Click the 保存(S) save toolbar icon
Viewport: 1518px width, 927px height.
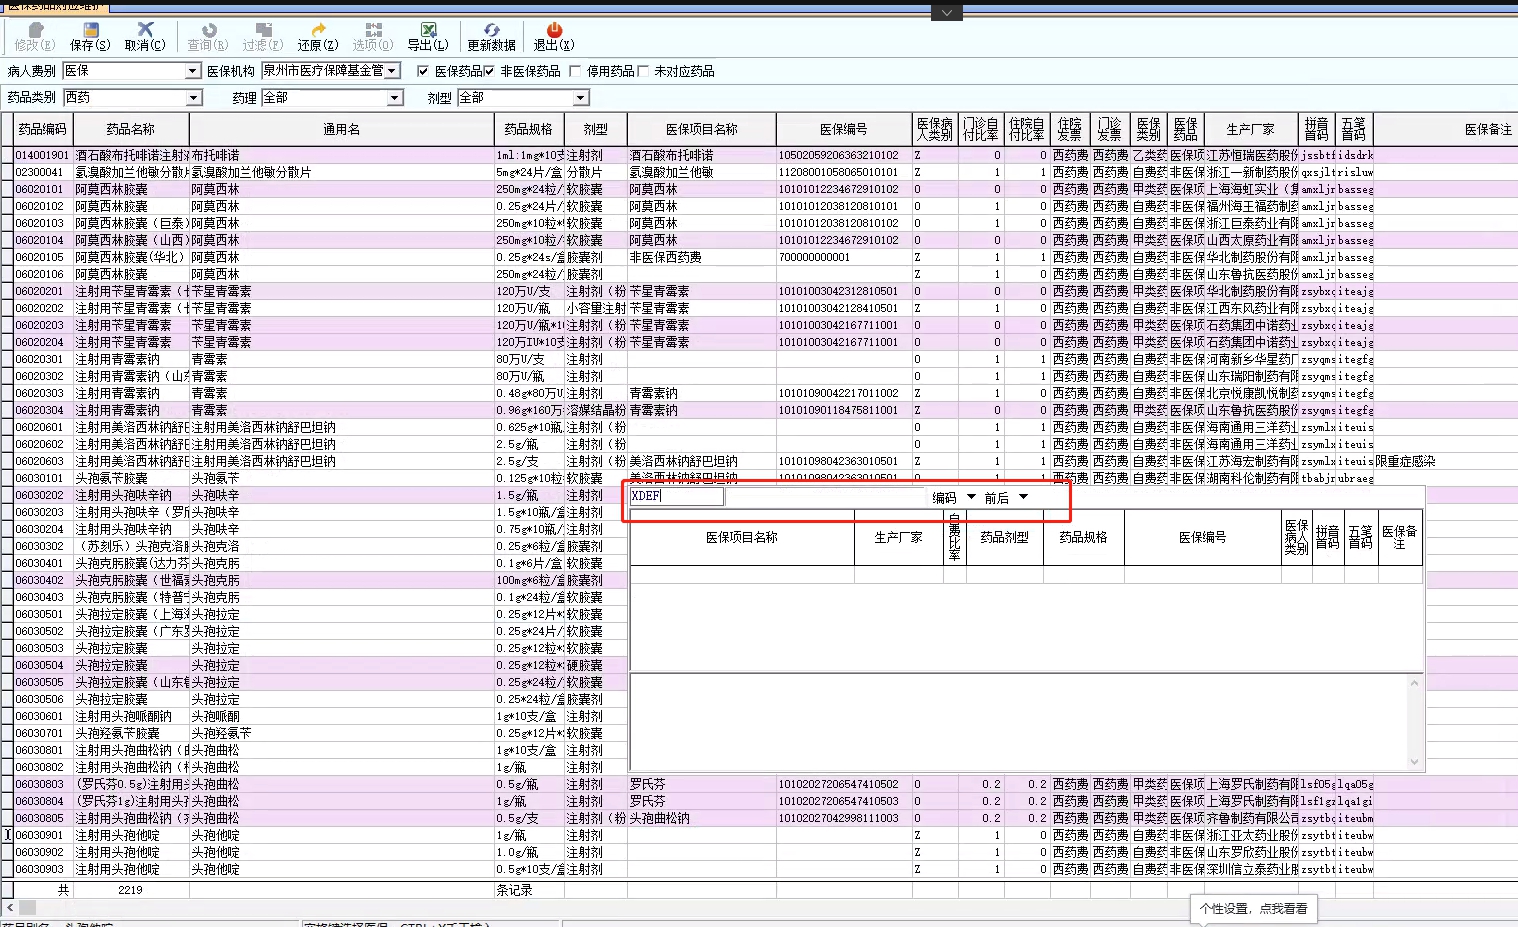pos(89,37)
